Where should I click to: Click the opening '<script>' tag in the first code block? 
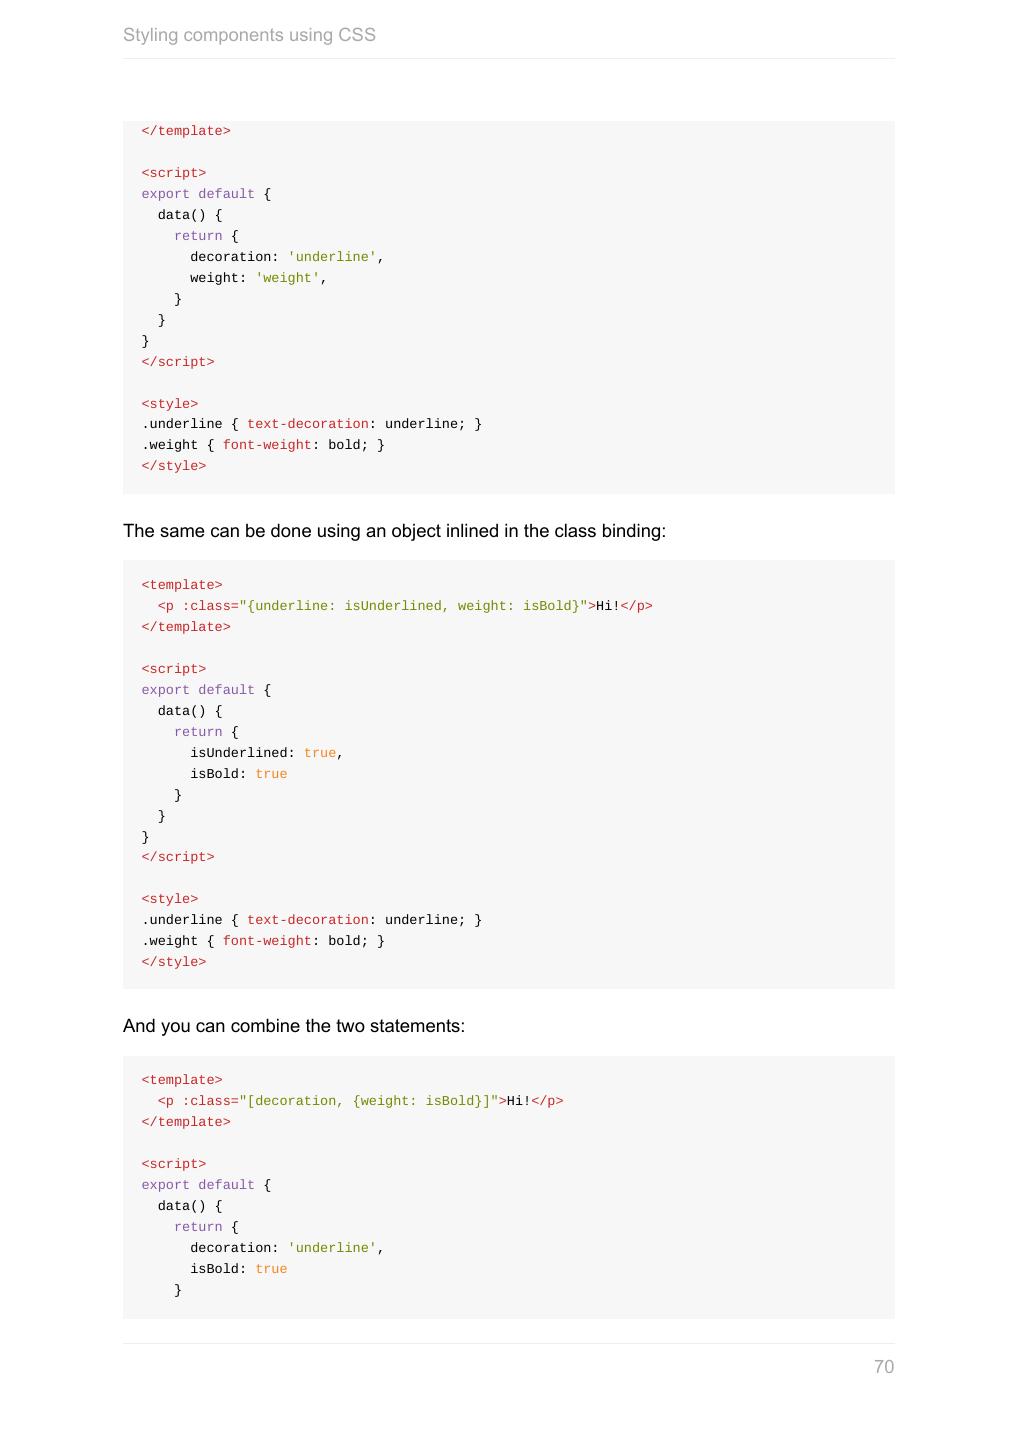174,173
